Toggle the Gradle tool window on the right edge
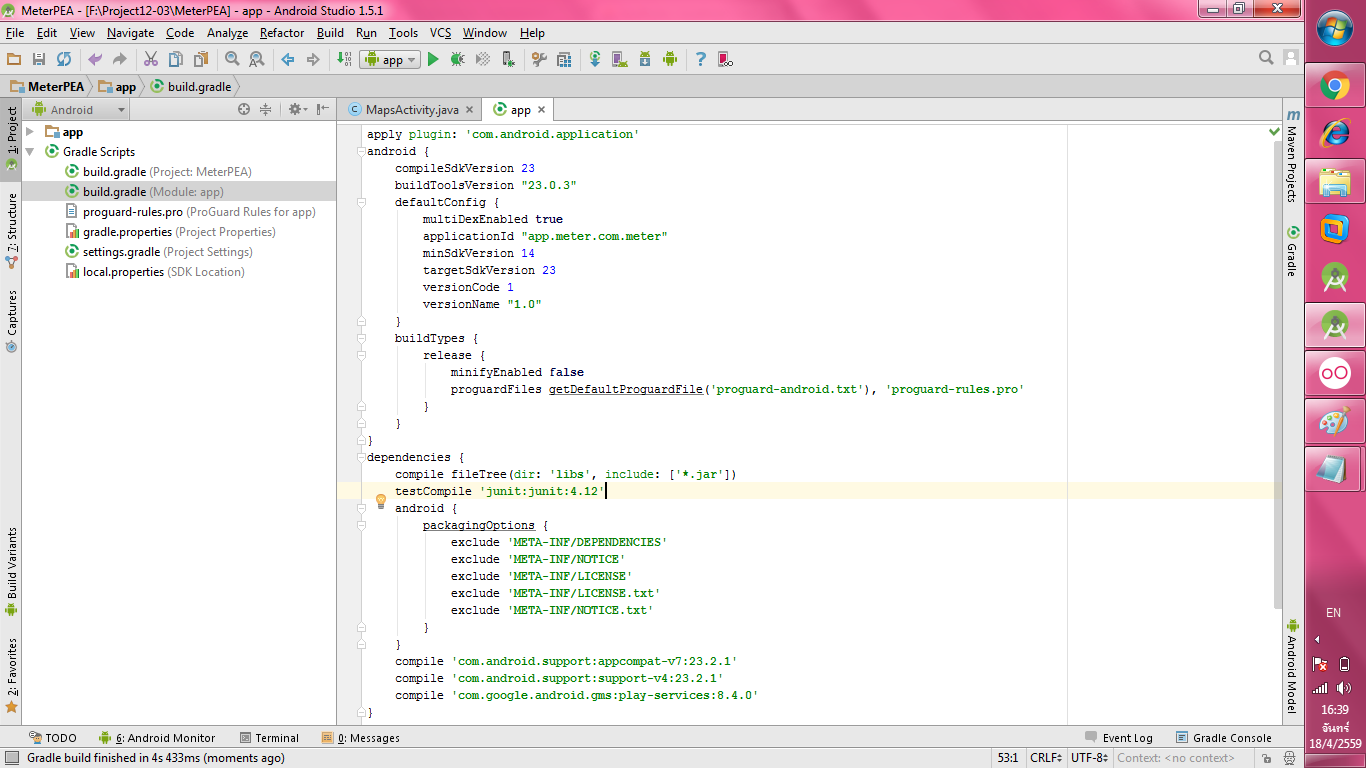The height and width of the screenshot is (768, 1366). tap(1292, 252)
